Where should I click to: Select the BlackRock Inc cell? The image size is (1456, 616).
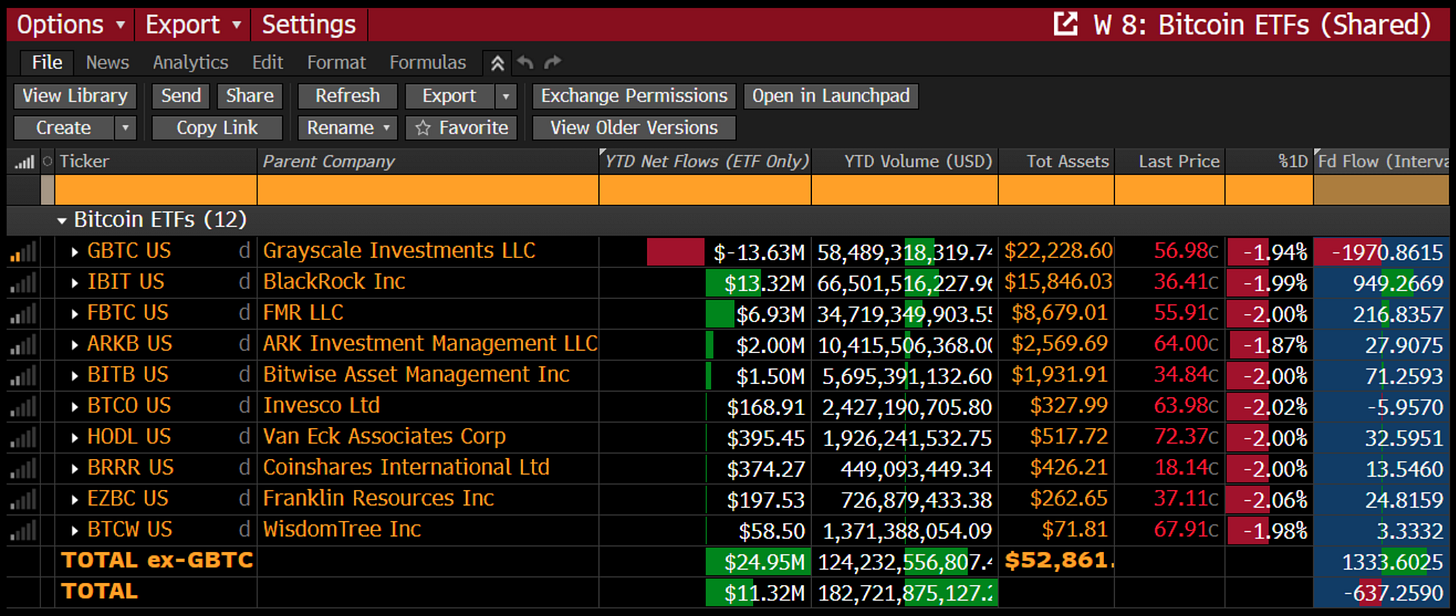[x=428, y=282]
